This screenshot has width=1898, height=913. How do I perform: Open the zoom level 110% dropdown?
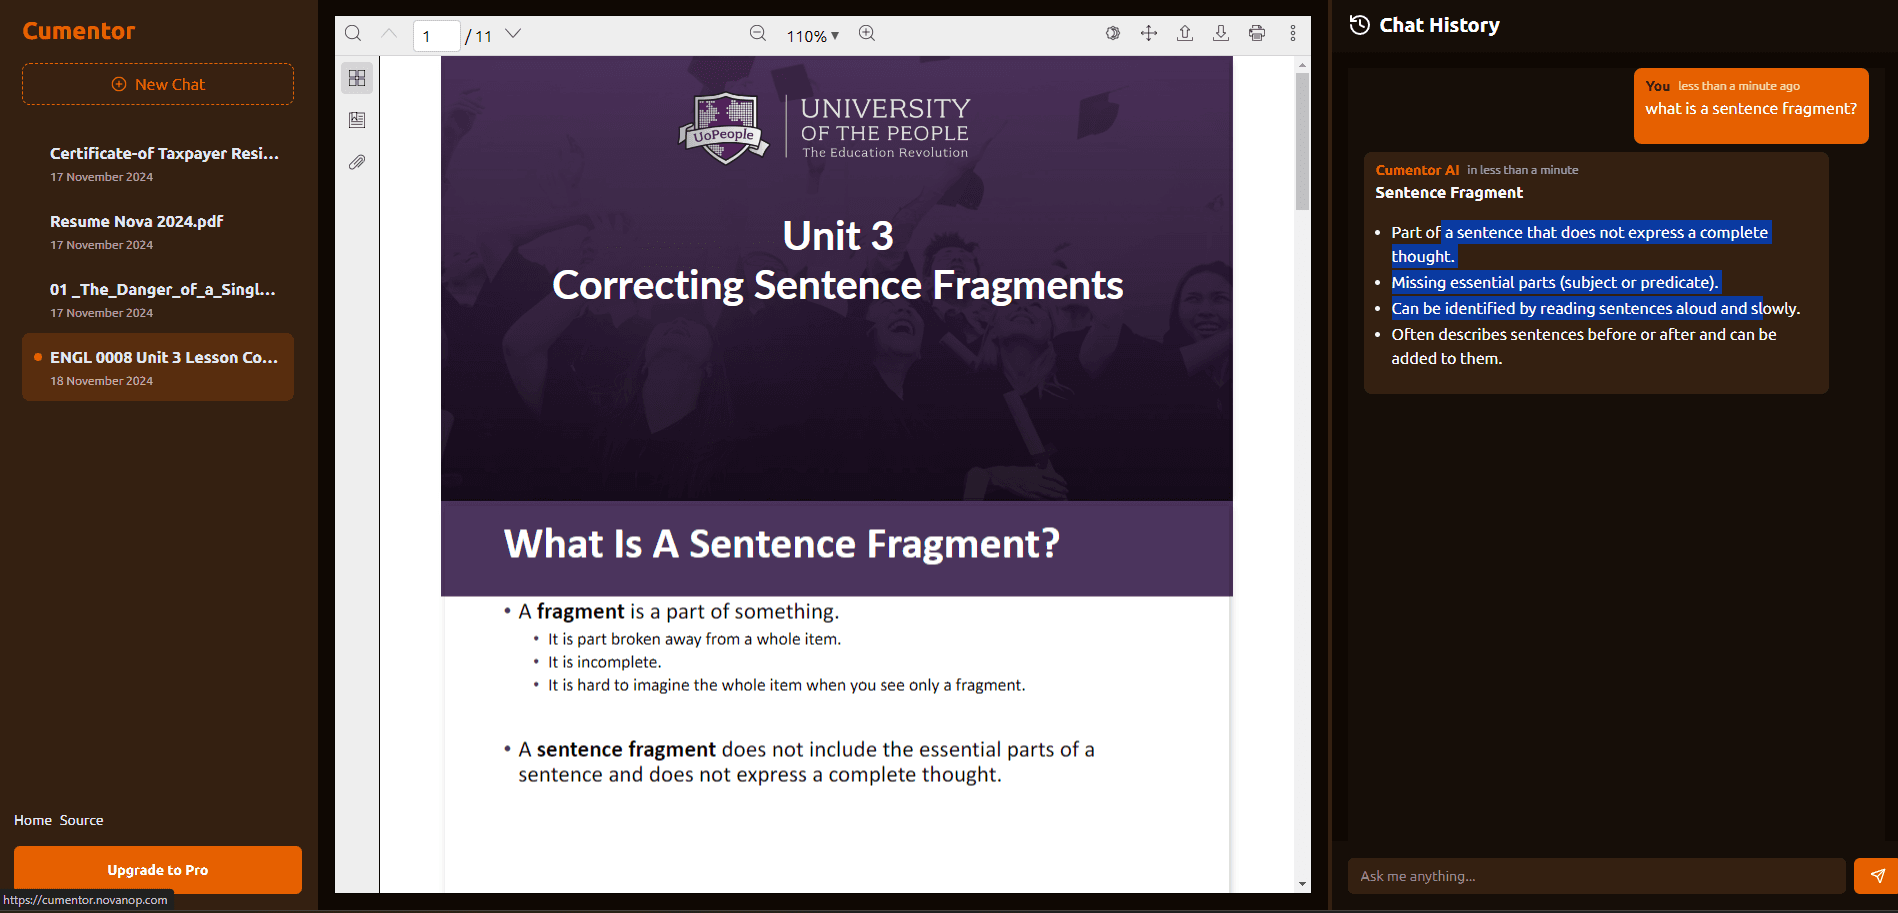[x=812, y=36]
